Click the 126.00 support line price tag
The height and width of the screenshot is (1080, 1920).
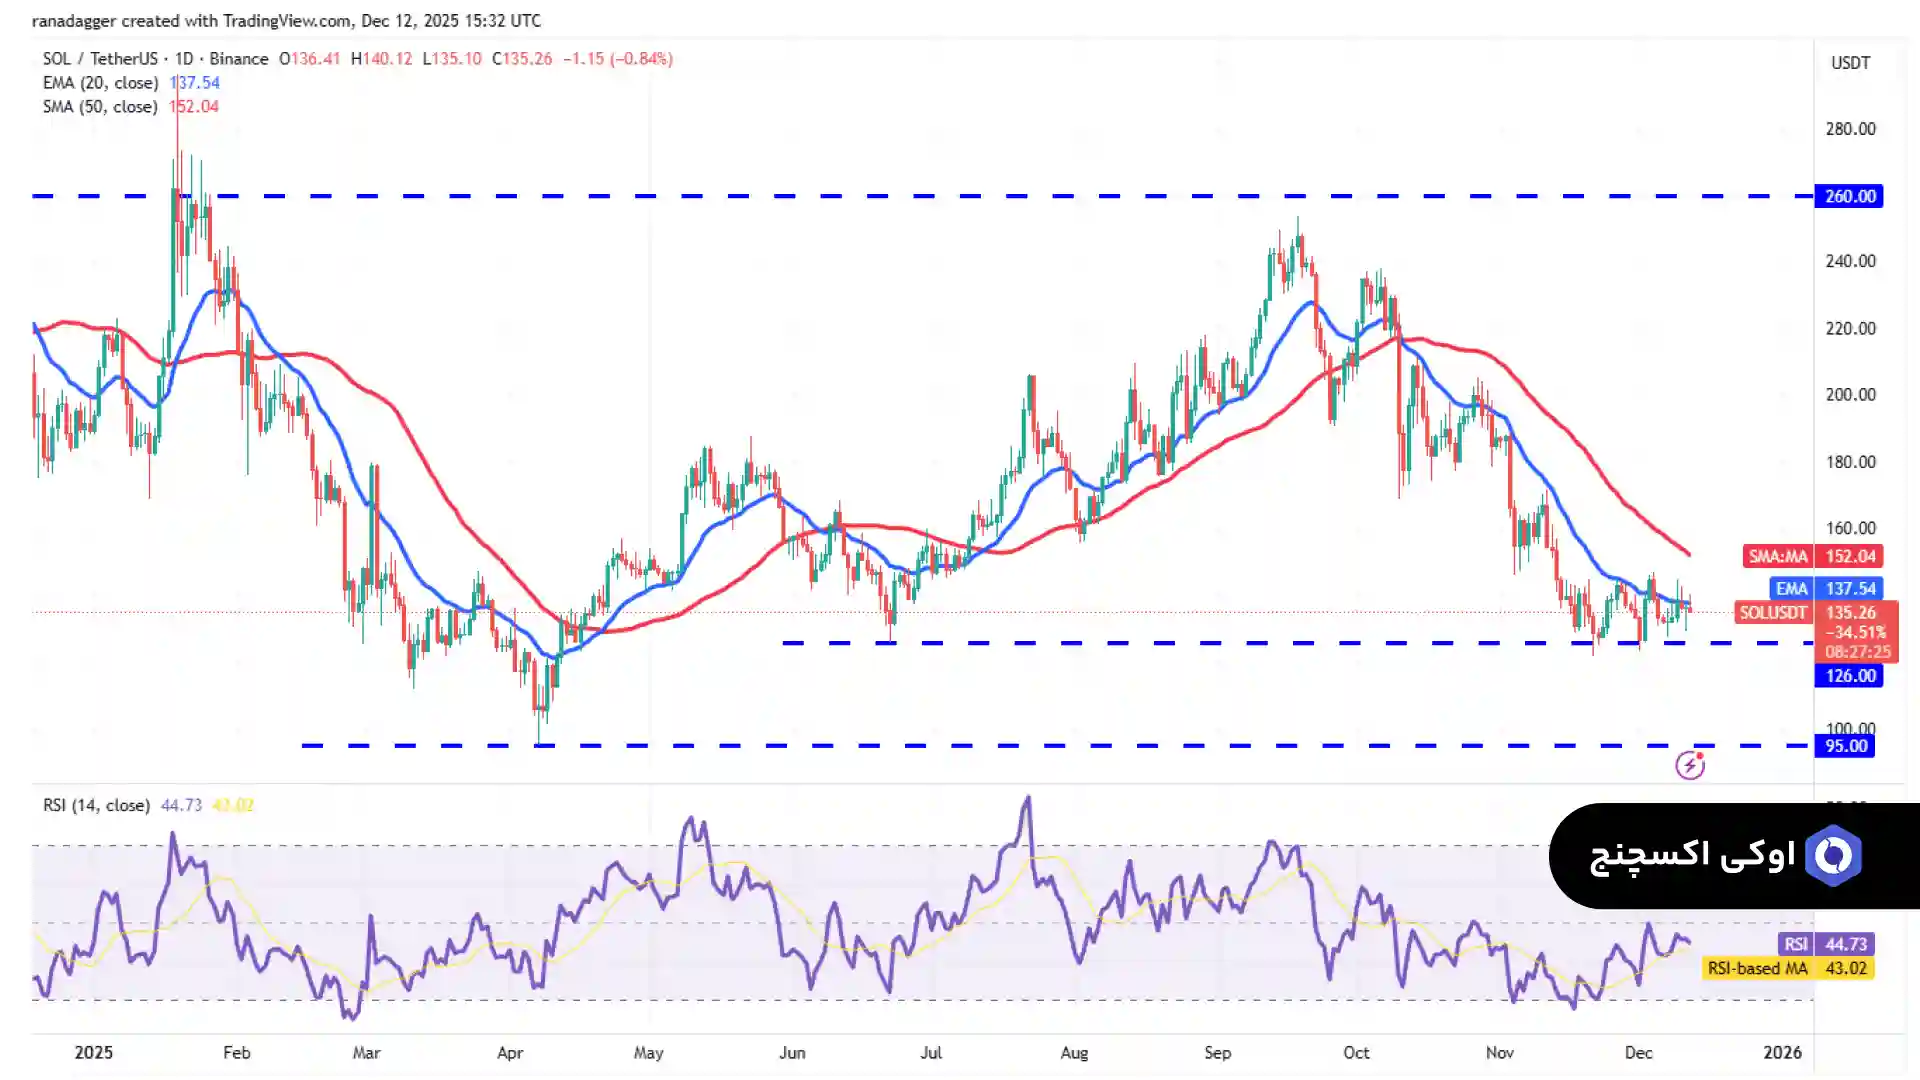click(x=1849, y=676)
